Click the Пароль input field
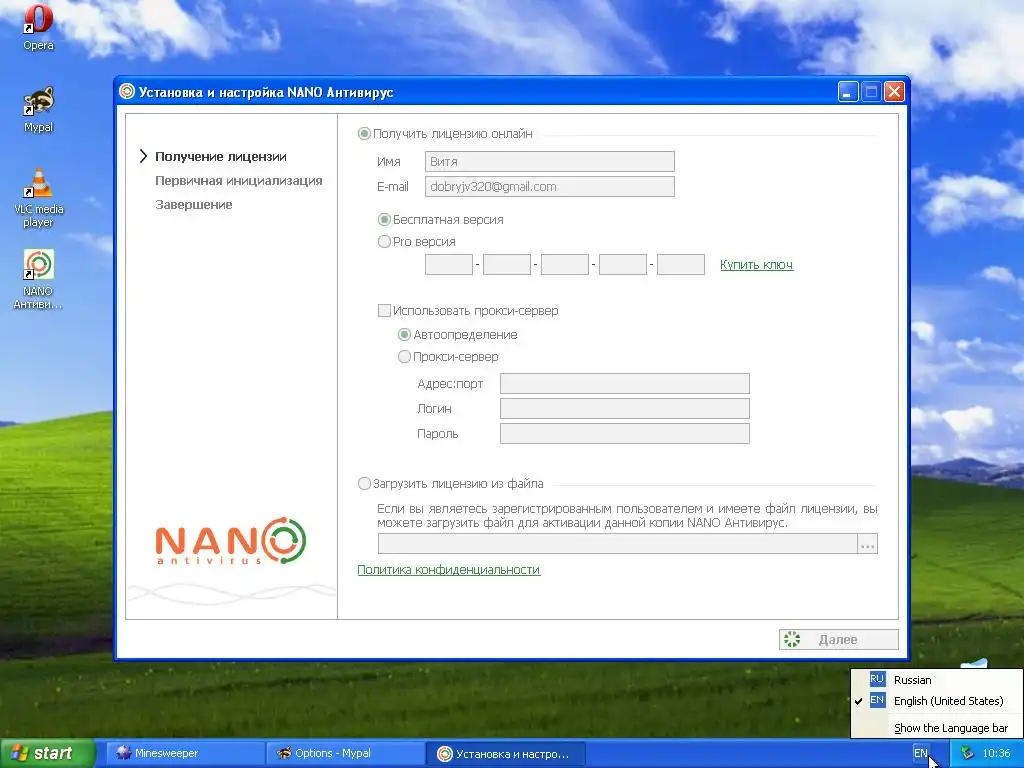The height and width of the screenshot is (768, 1024). tap(624, 433)
